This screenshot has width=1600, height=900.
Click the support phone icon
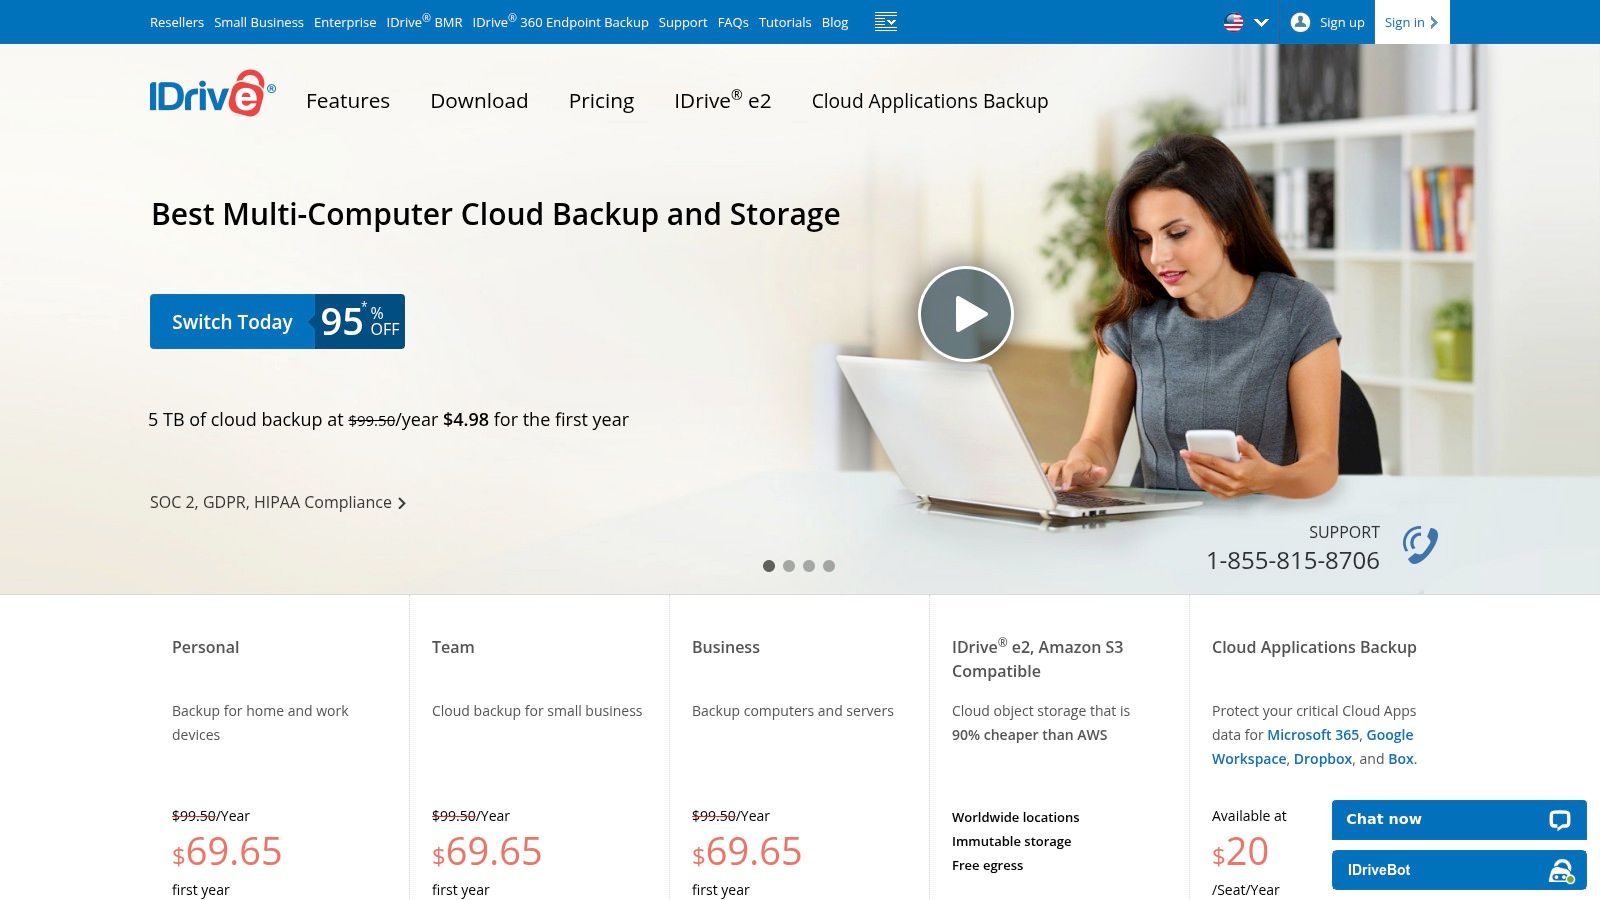pyautogui.click(x=1419, y=545)
